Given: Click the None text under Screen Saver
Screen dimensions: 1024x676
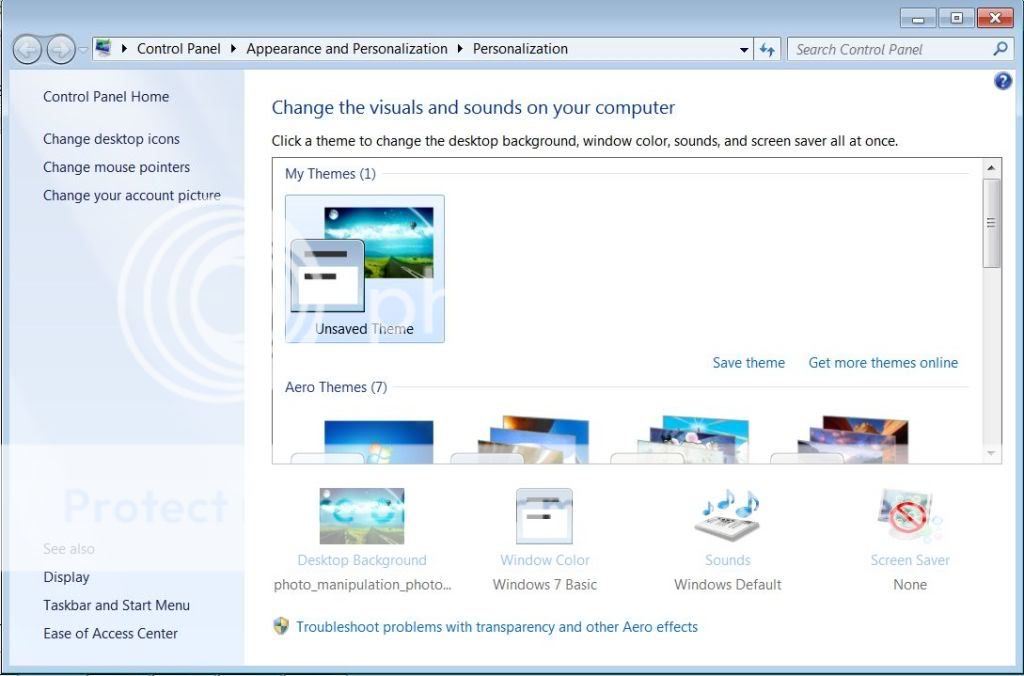Looking at the screenshot, I should 910,585.
